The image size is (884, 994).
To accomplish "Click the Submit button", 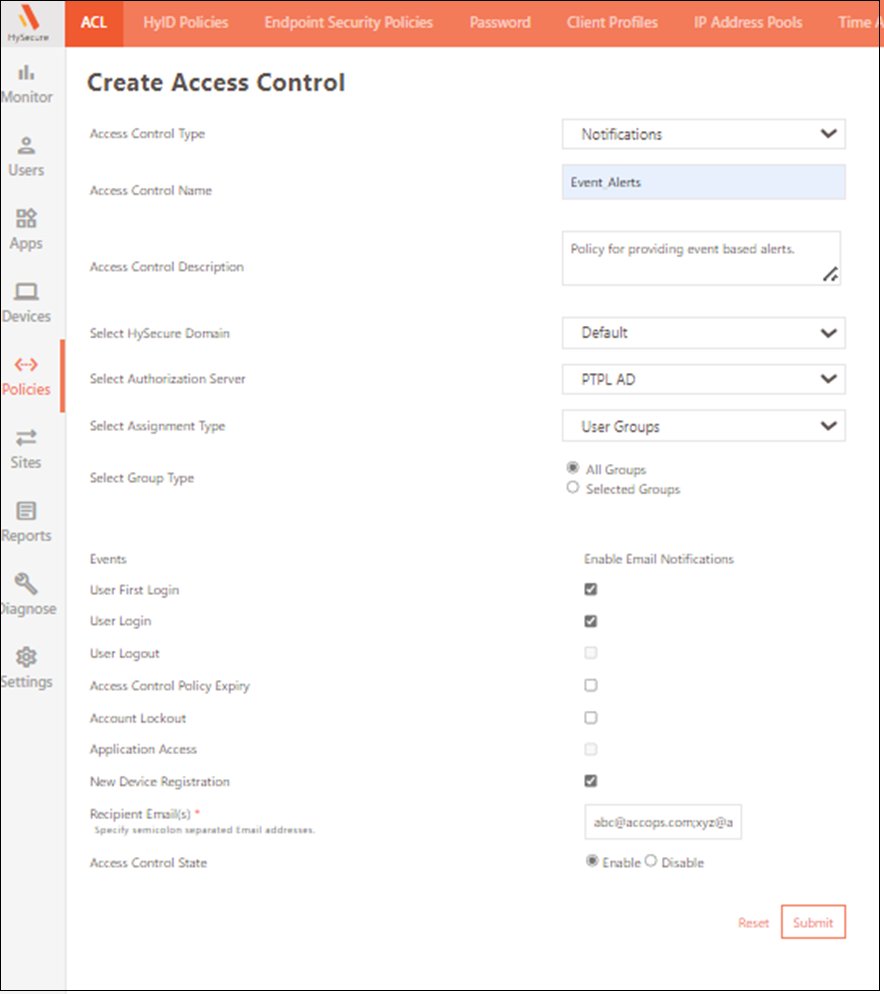I will 812,922.
